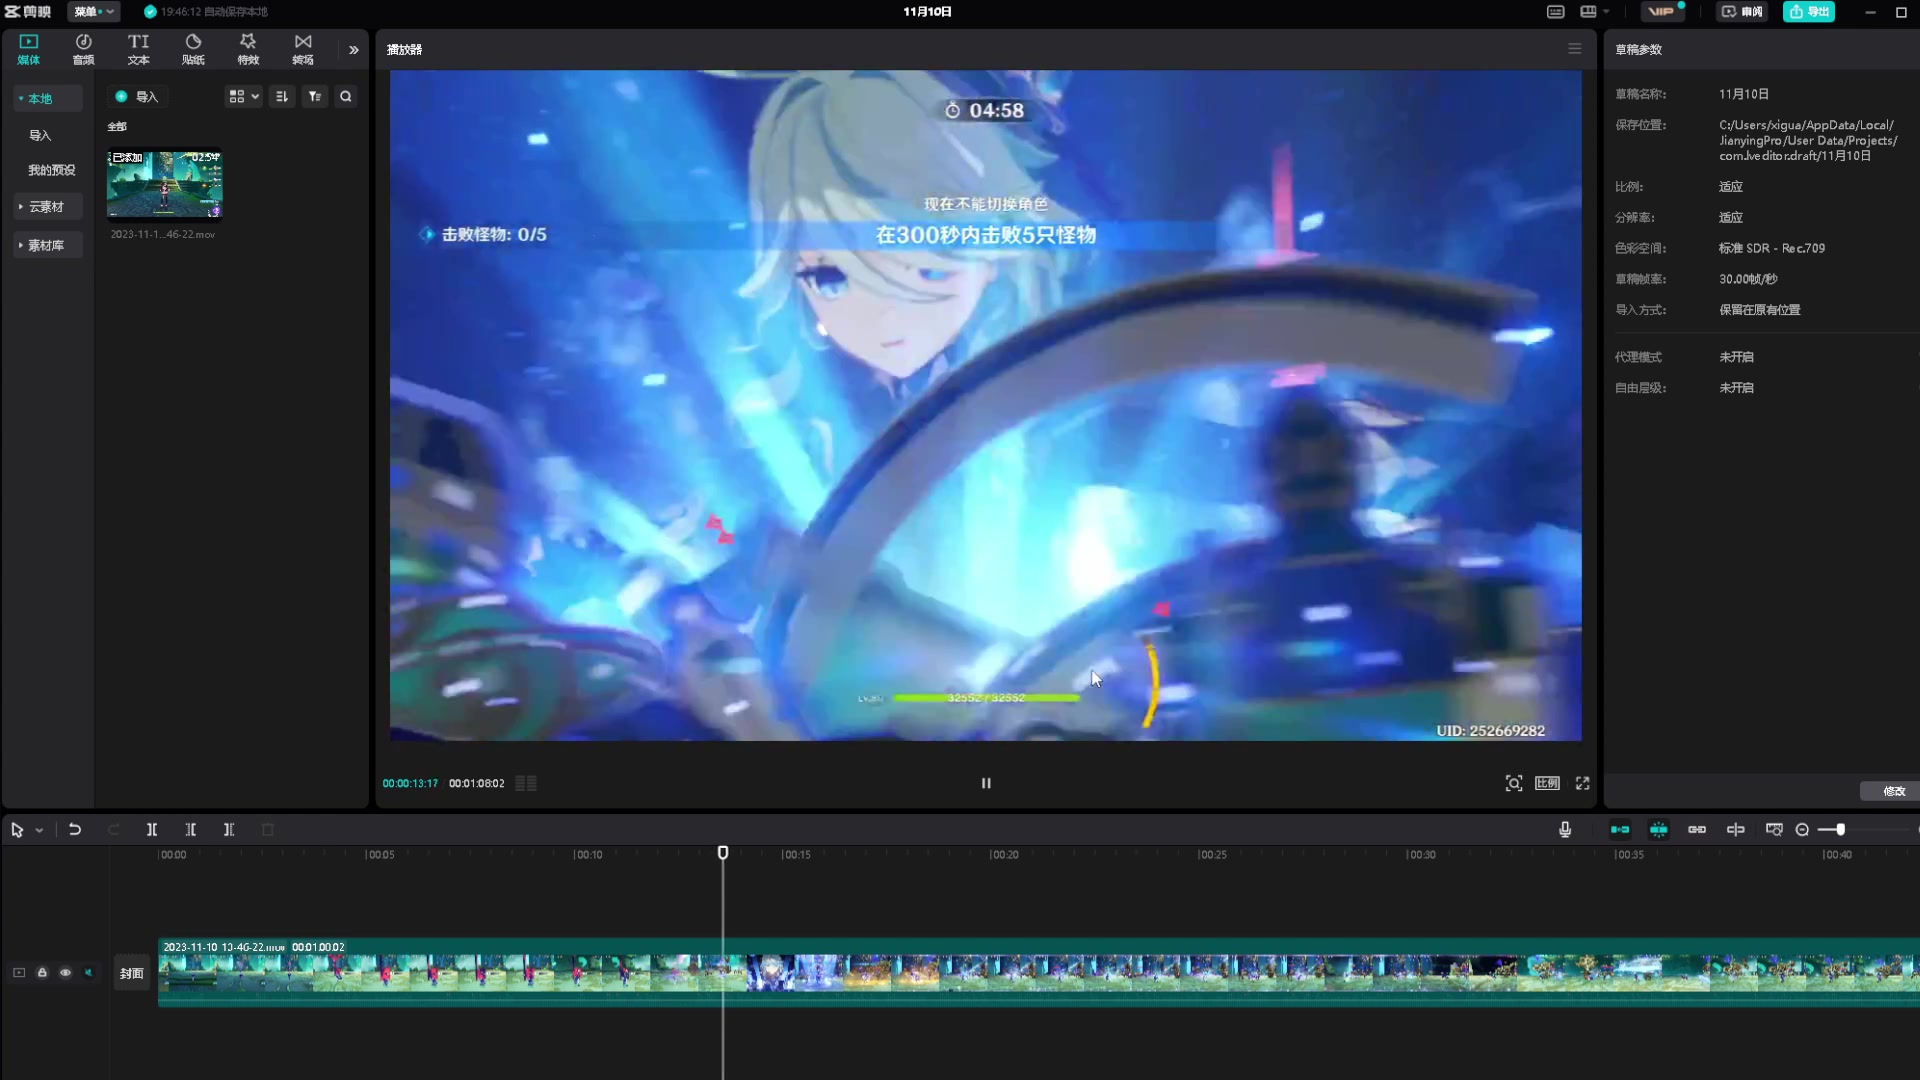Image resolution: width=1920 pixels, height=1080 pixels.
Task: Expand more tabs with the double chevron
Action: (x=353, y=50)
